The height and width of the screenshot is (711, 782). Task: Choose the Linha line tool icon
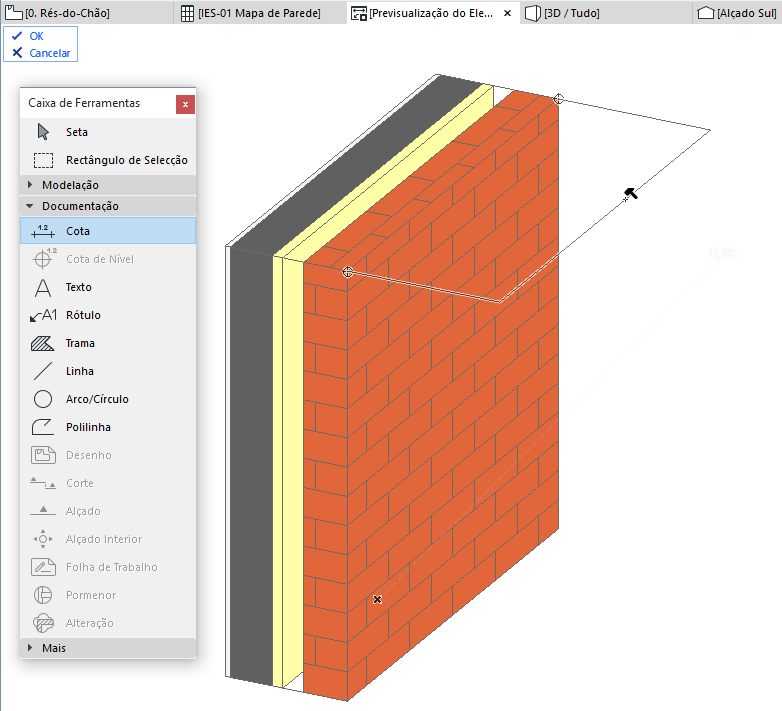pos(43,371)
